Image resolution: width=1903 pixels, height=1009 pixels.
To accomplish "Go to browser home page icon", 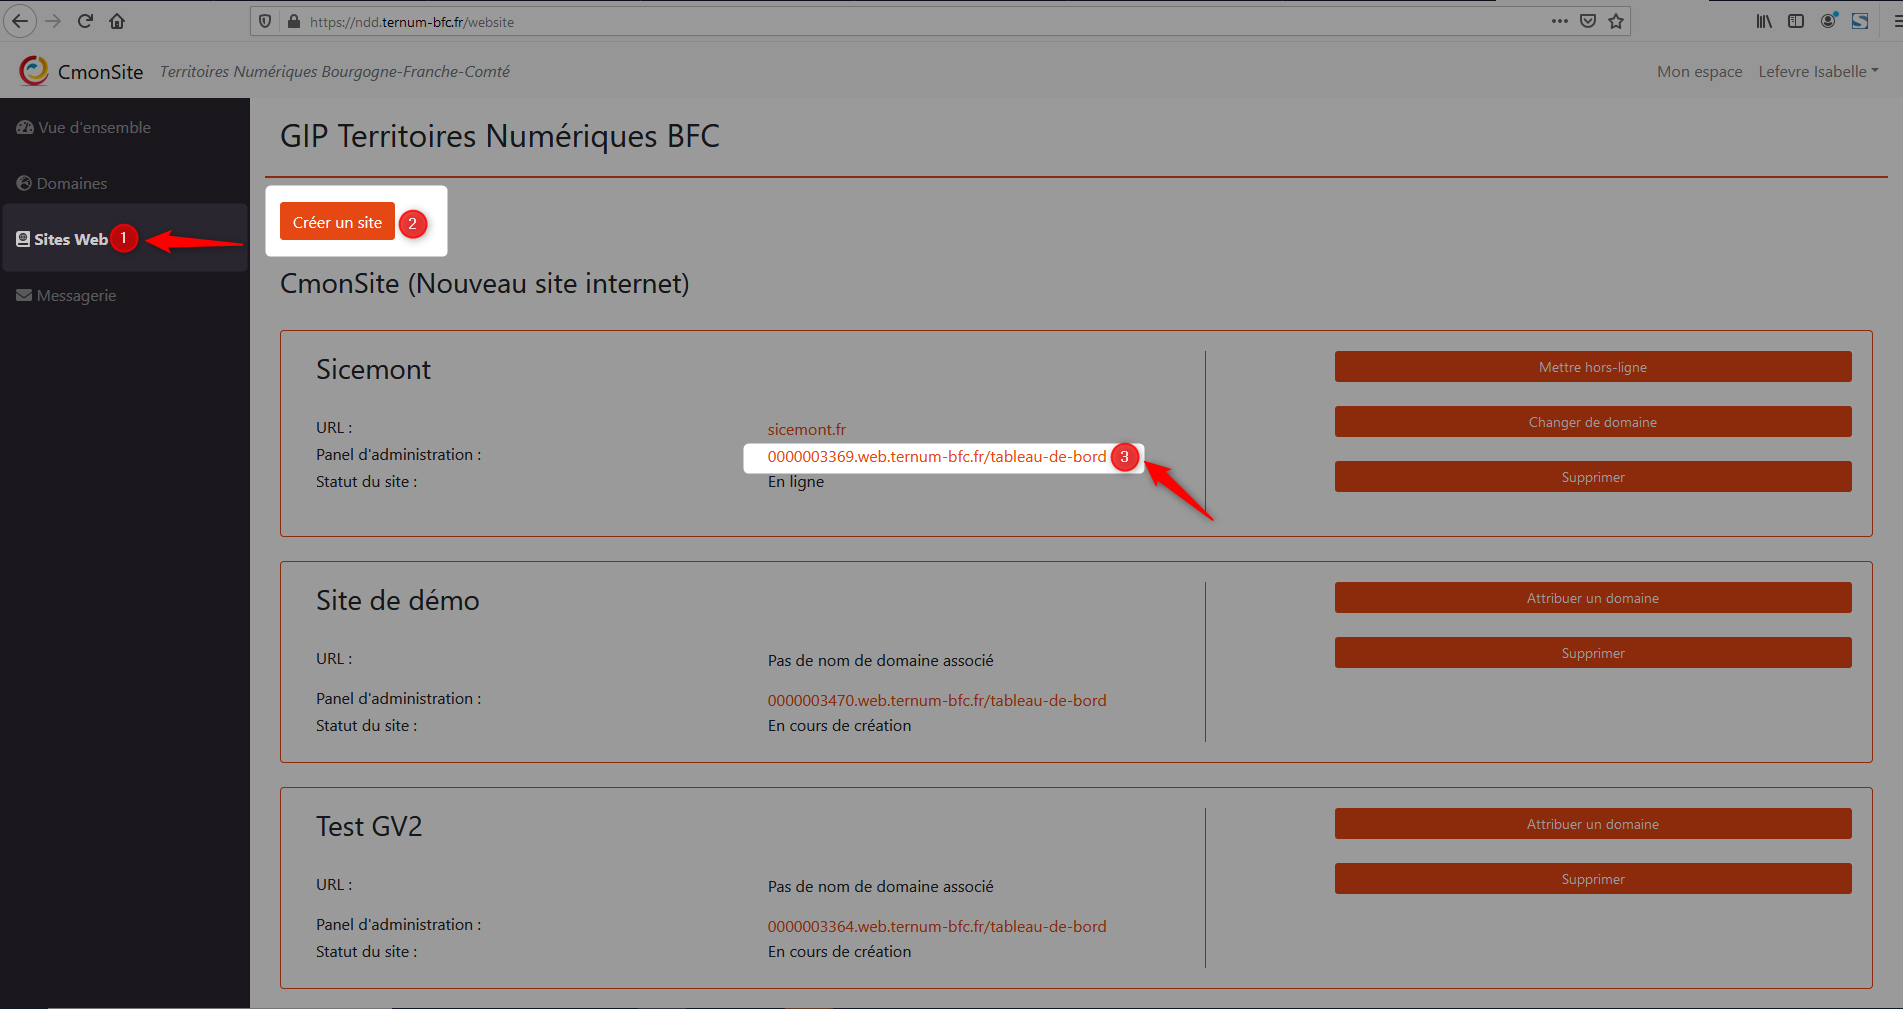I will 117,21.
